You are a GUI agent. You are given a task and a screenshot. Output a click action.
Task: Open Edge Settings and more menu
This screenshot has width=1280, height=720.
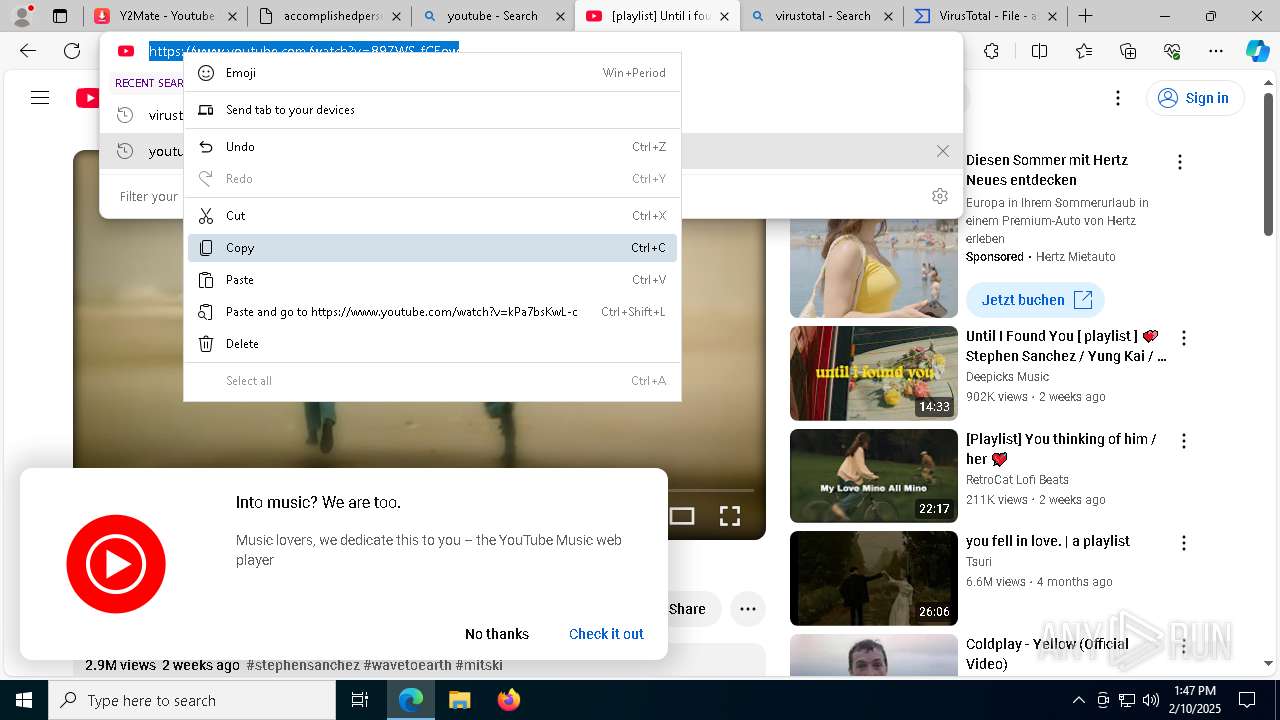click(1216, 51)
